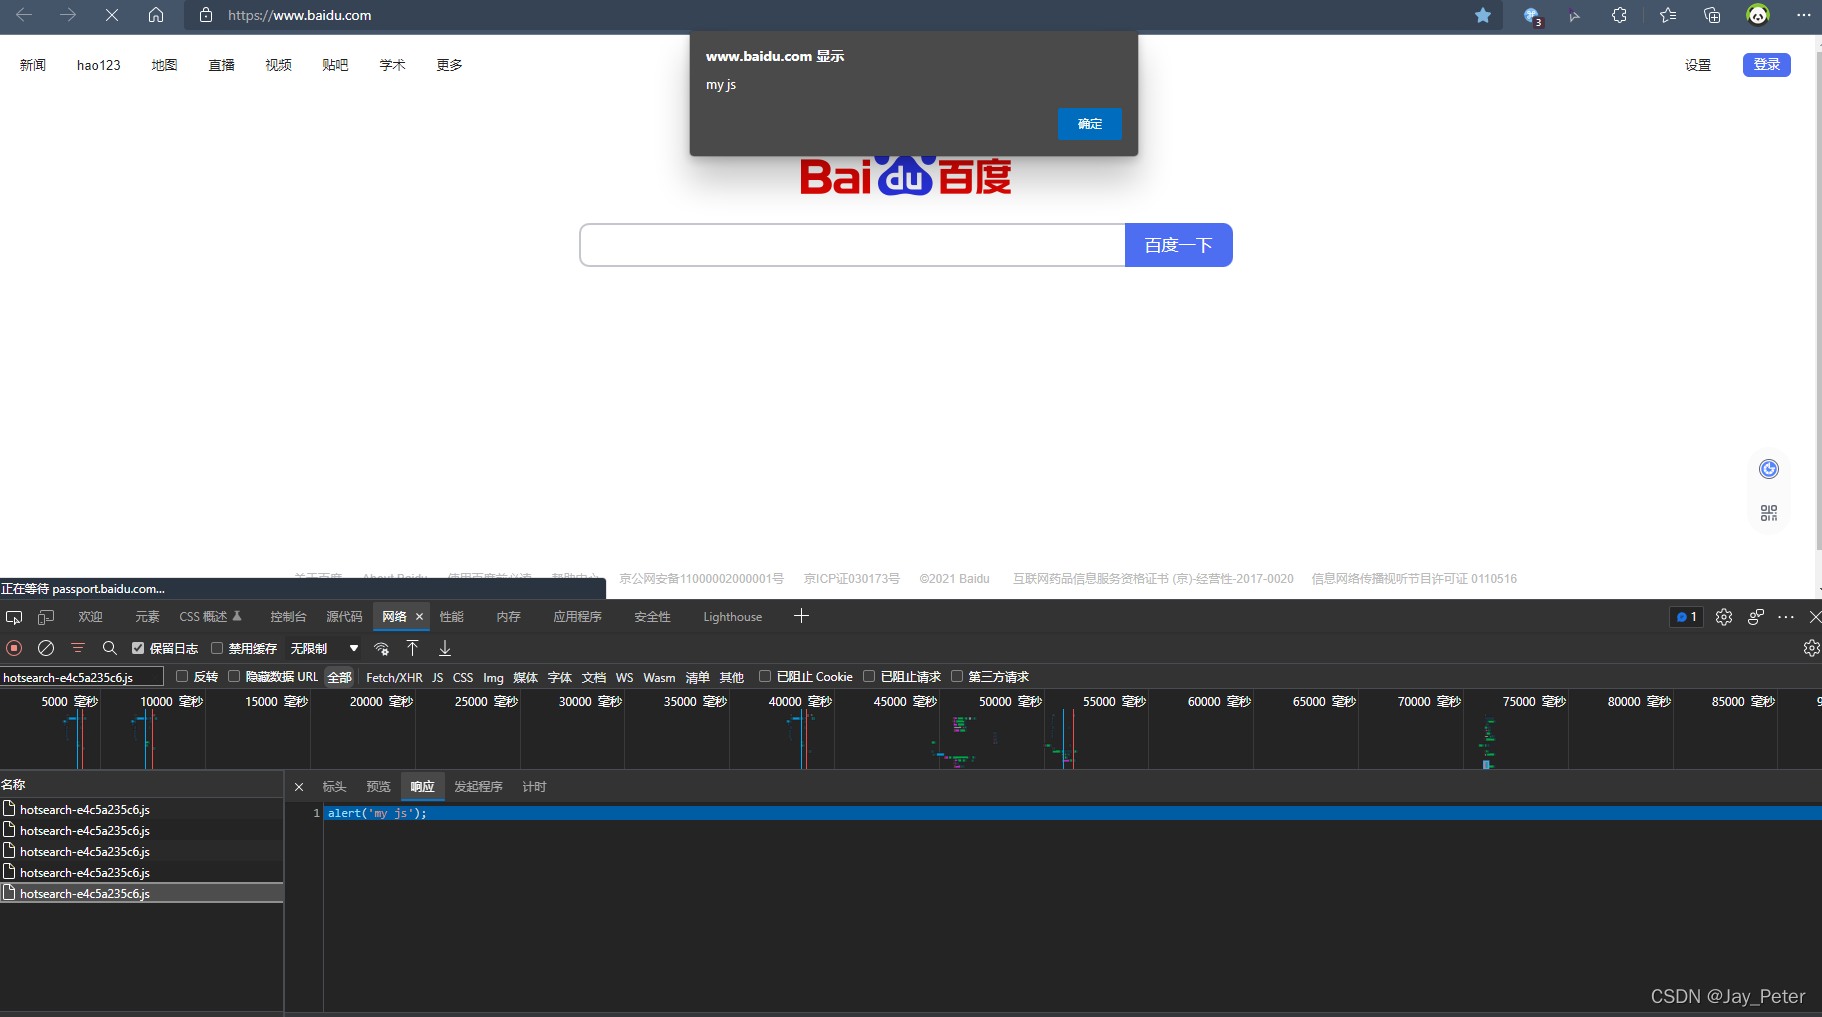The image size is (1822, 1017).
Task: Open the Lighthouse tab
Action: pyautogui.click(x=732, y=617)
